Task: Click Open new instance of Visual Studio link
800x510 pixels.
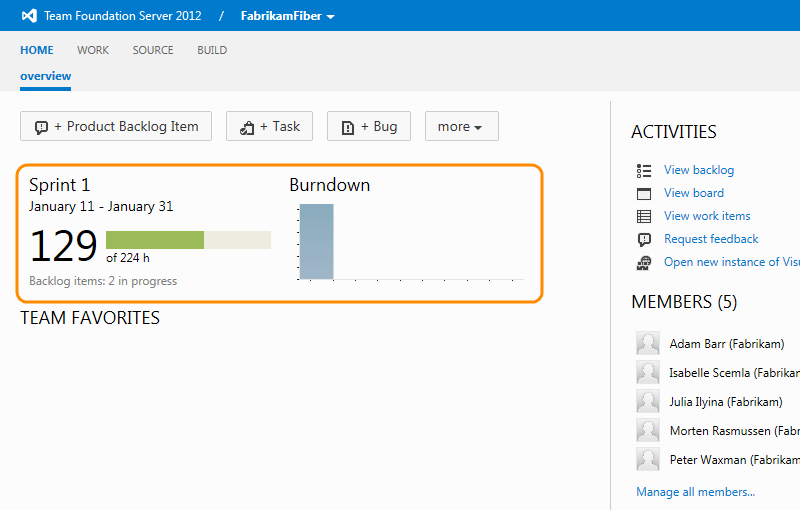Action: pos(732,262)
